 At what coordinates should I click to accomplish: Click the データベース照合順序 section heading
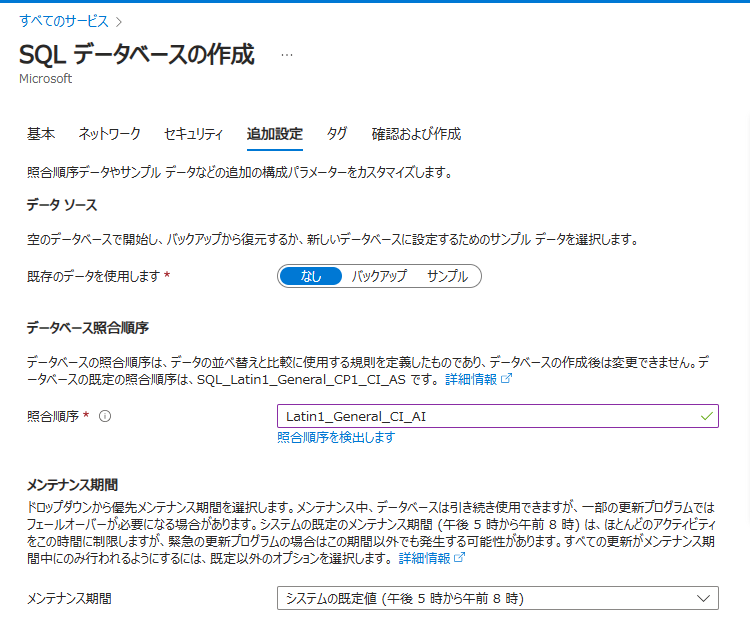tap(88, 328)
